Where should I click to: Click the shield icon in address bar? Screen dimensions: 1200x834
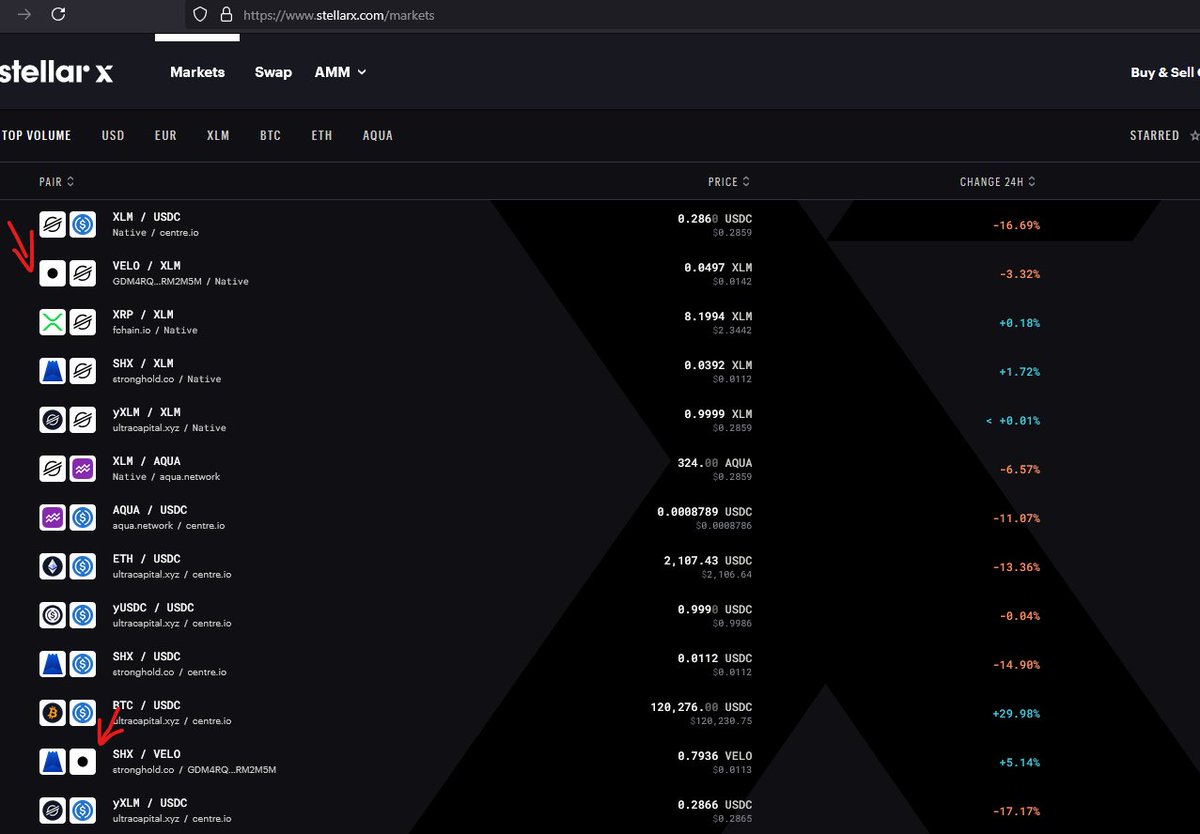[x=200, y=15]
